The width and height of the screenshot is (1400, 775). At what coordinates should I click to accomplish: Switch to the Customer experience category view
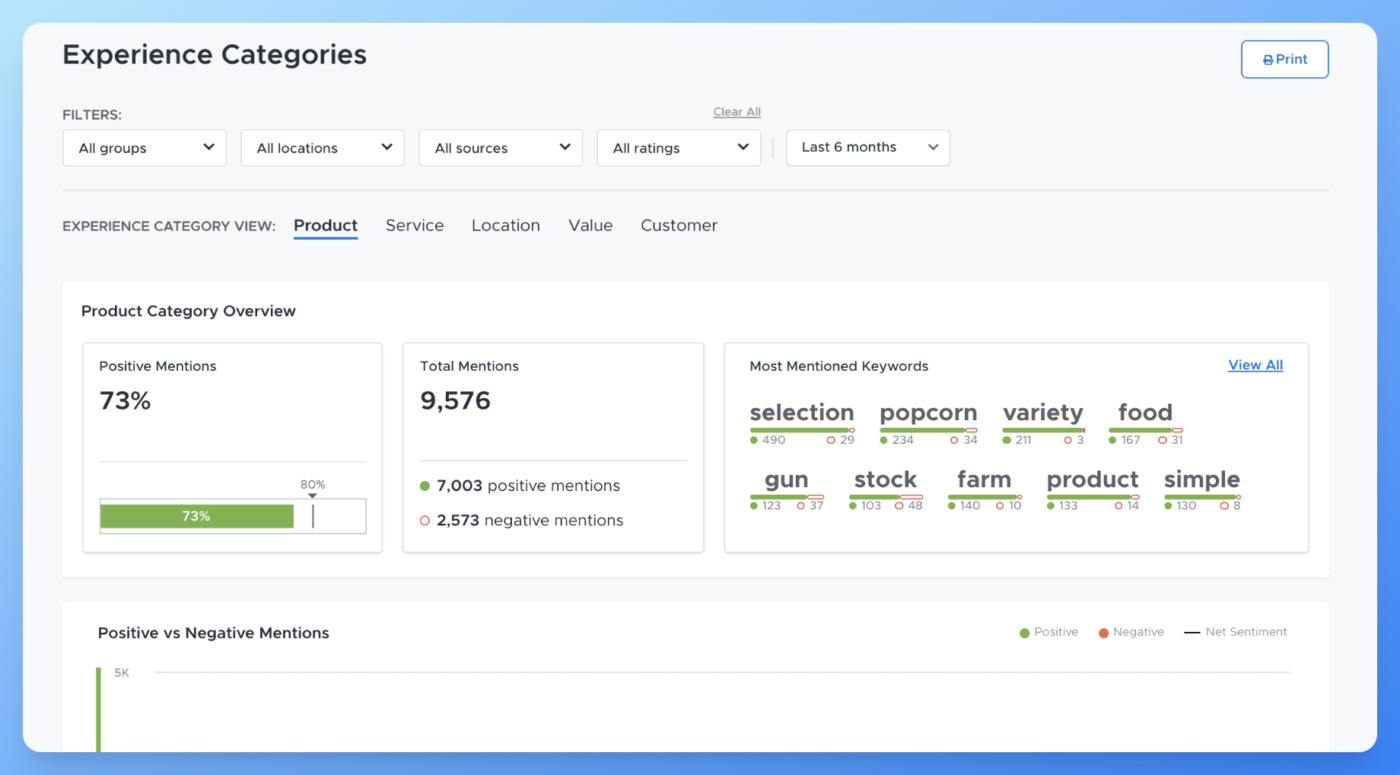[x=679, y=225]
